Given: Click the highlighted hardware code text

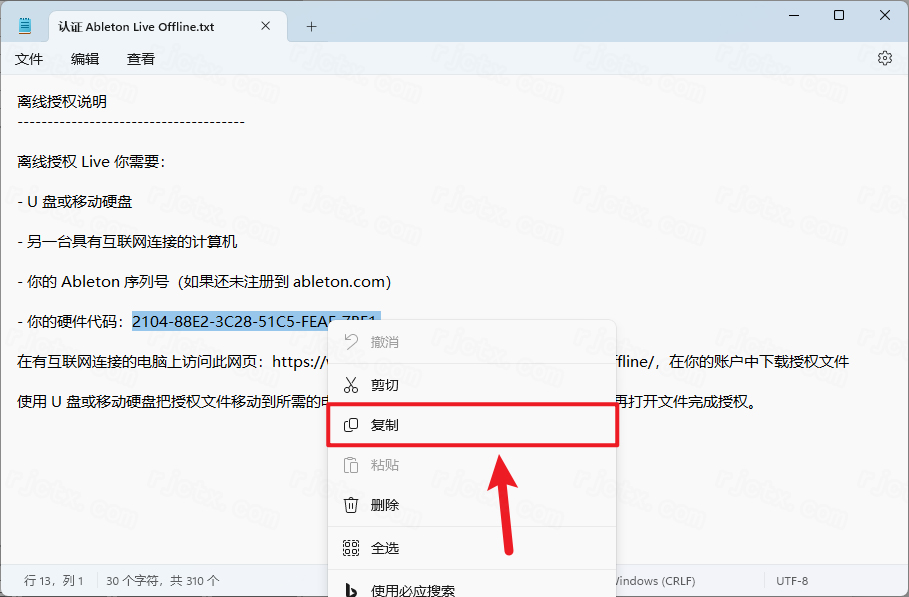Looking at the screenshot, I should coord(230,322).
